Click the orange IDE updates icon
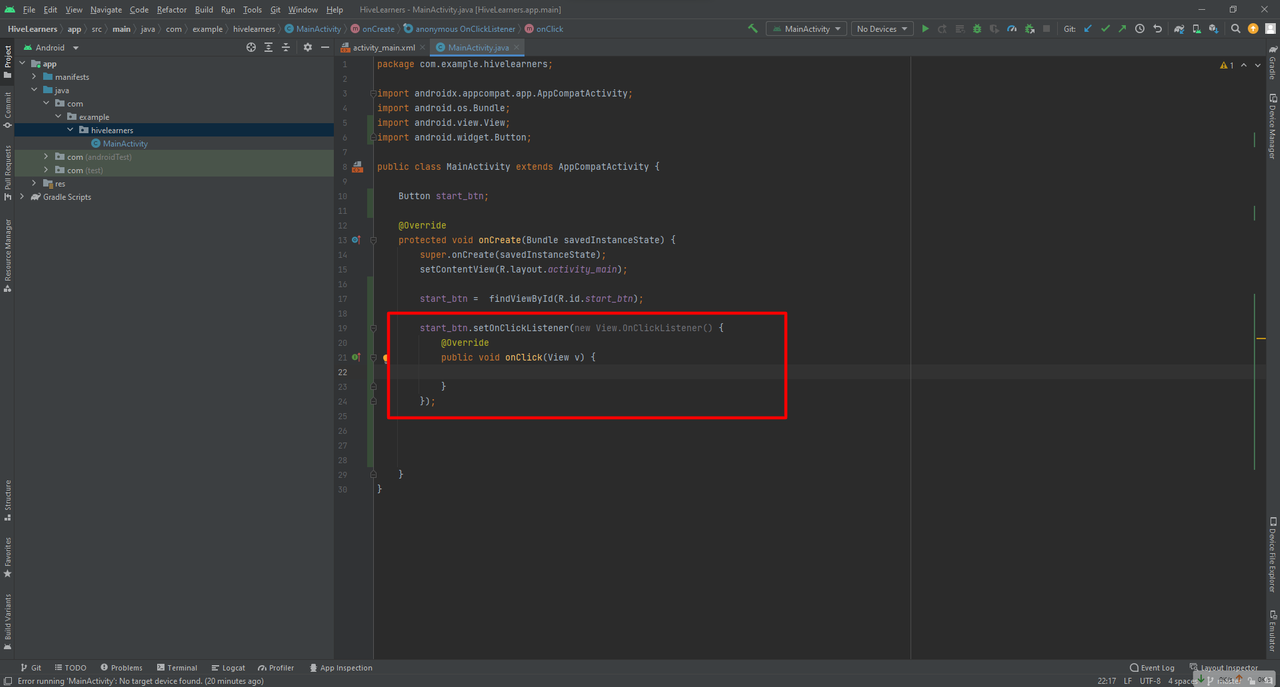The image size is (1280, 687). click(x=1252, y=29)
